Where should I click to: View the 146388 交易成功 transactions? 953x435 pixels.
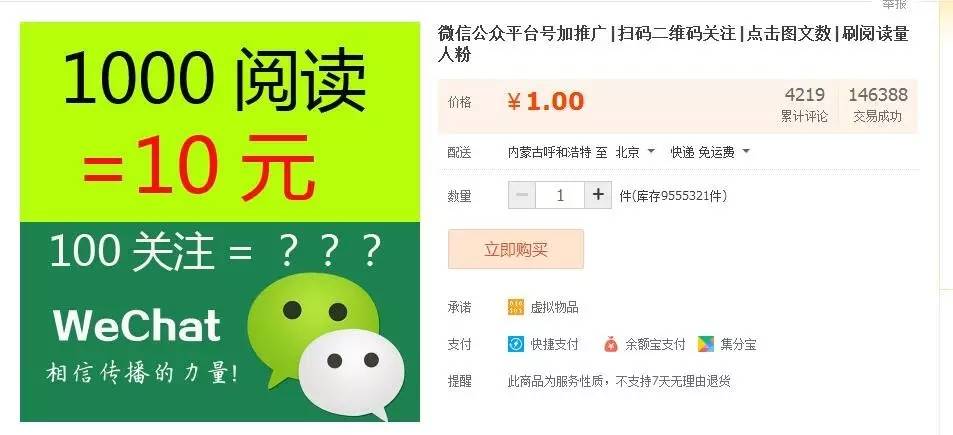pos(878,104)
